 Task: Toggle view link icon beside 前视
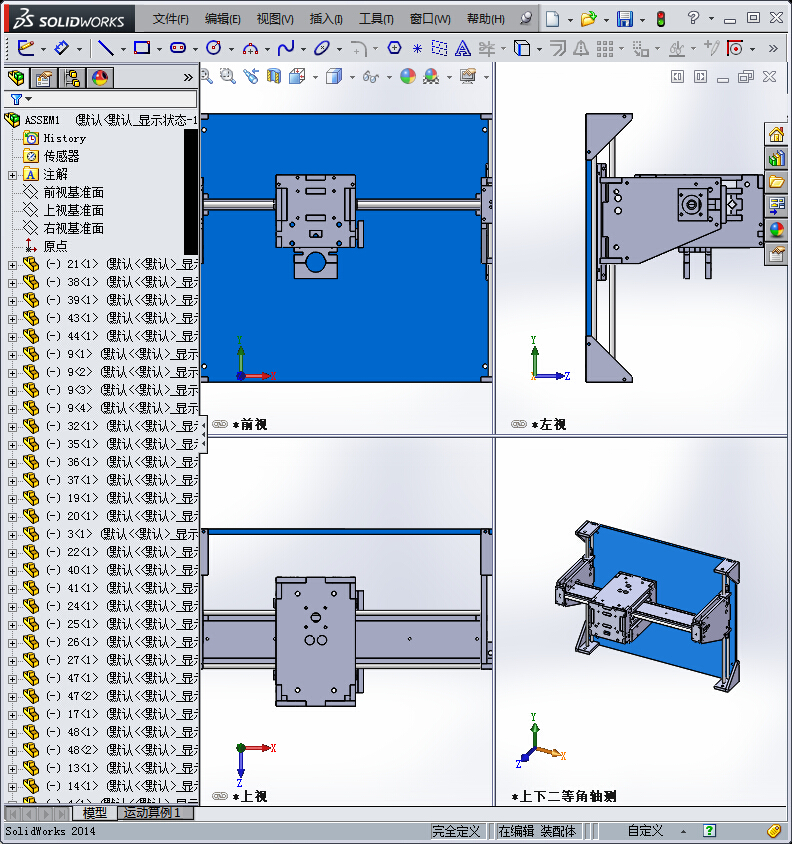pyautogui.click(x=220, y=424)
